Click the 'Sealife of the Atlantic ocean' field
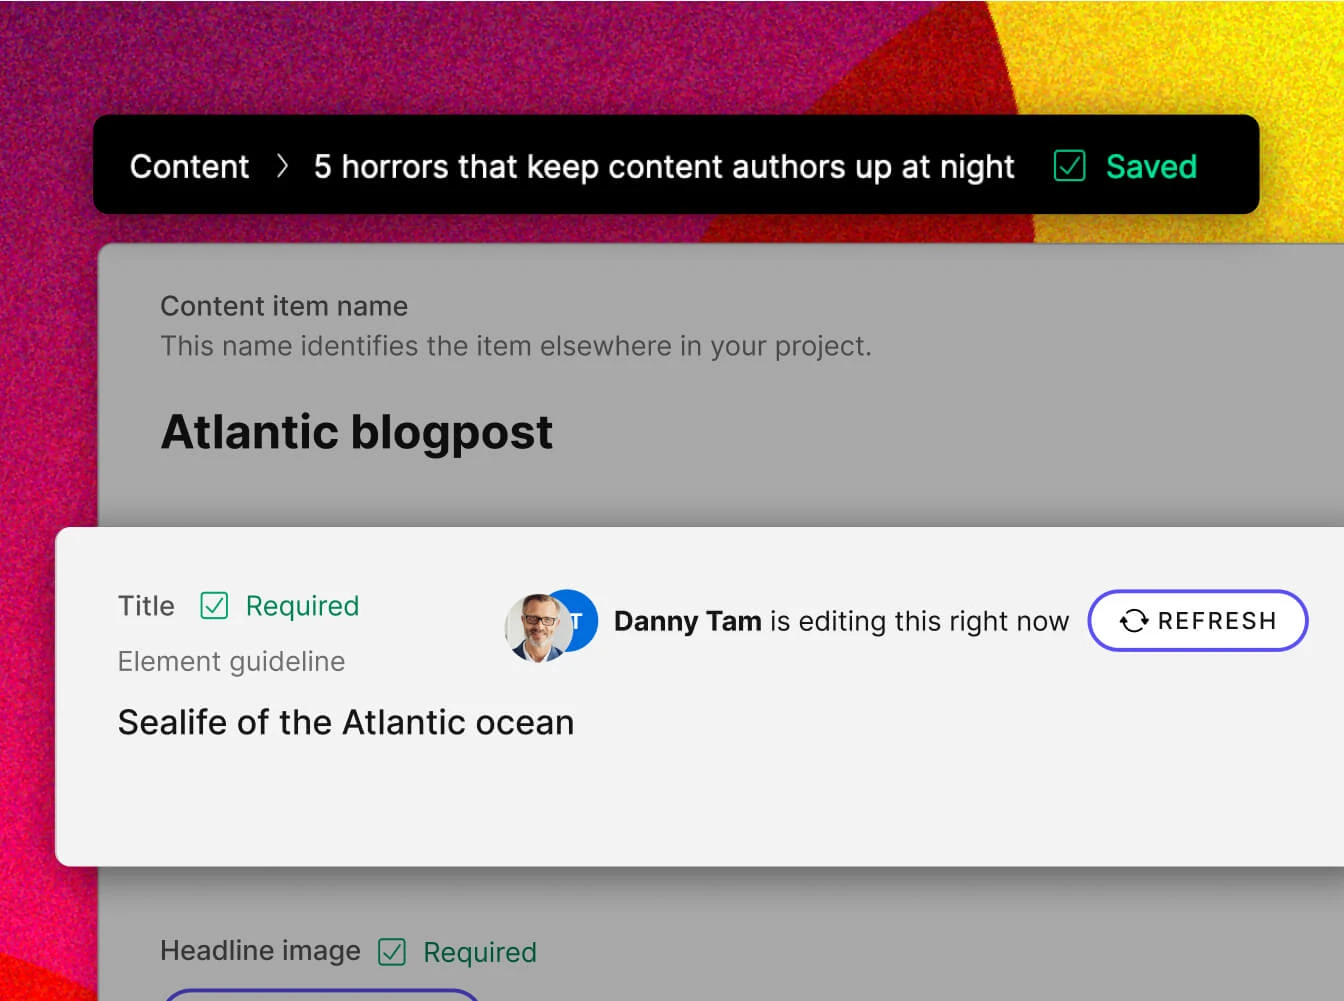This screenshot has width=1344, height=1001. click(346, 722)
